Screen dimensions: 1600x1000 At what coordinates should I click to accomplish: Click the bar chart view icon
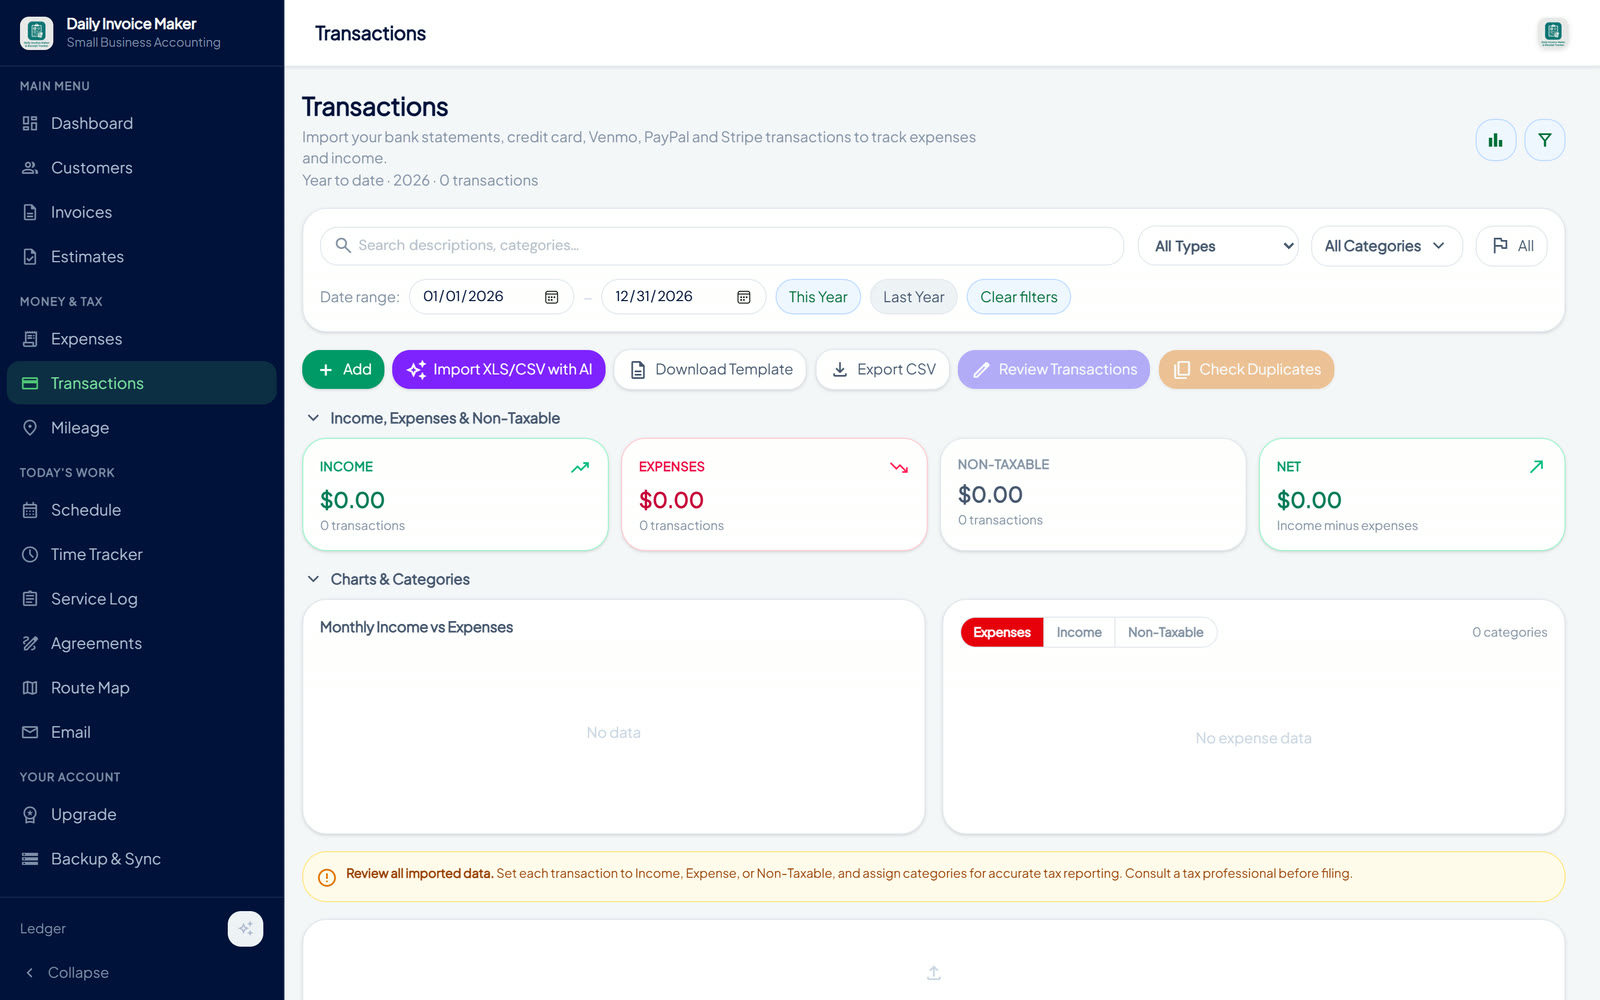(x=1496, y=140)
